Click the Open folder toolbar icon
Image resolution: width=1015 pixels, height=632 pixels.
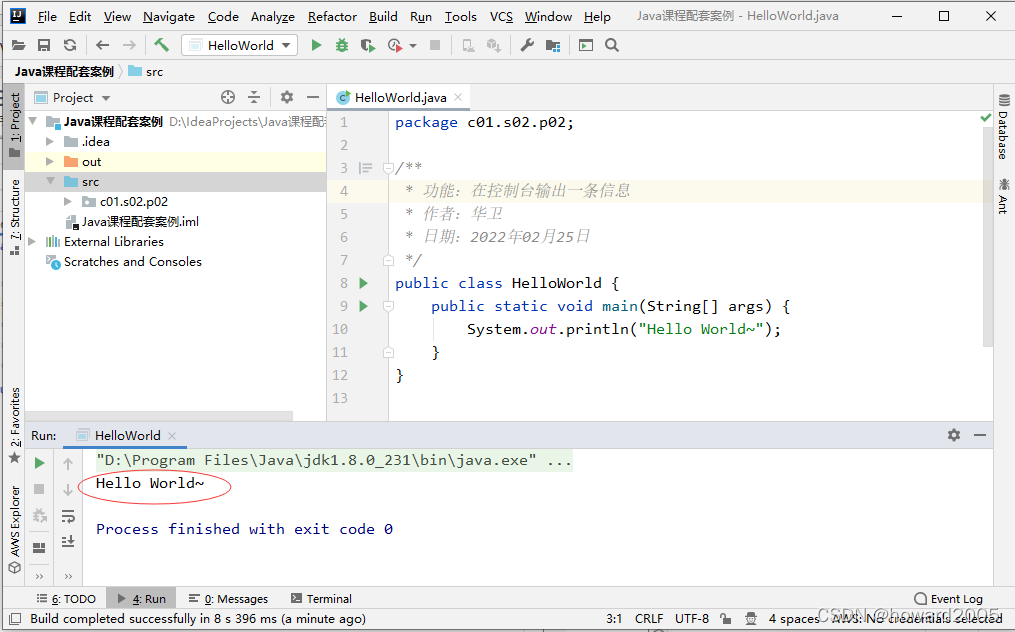point(18,45)
